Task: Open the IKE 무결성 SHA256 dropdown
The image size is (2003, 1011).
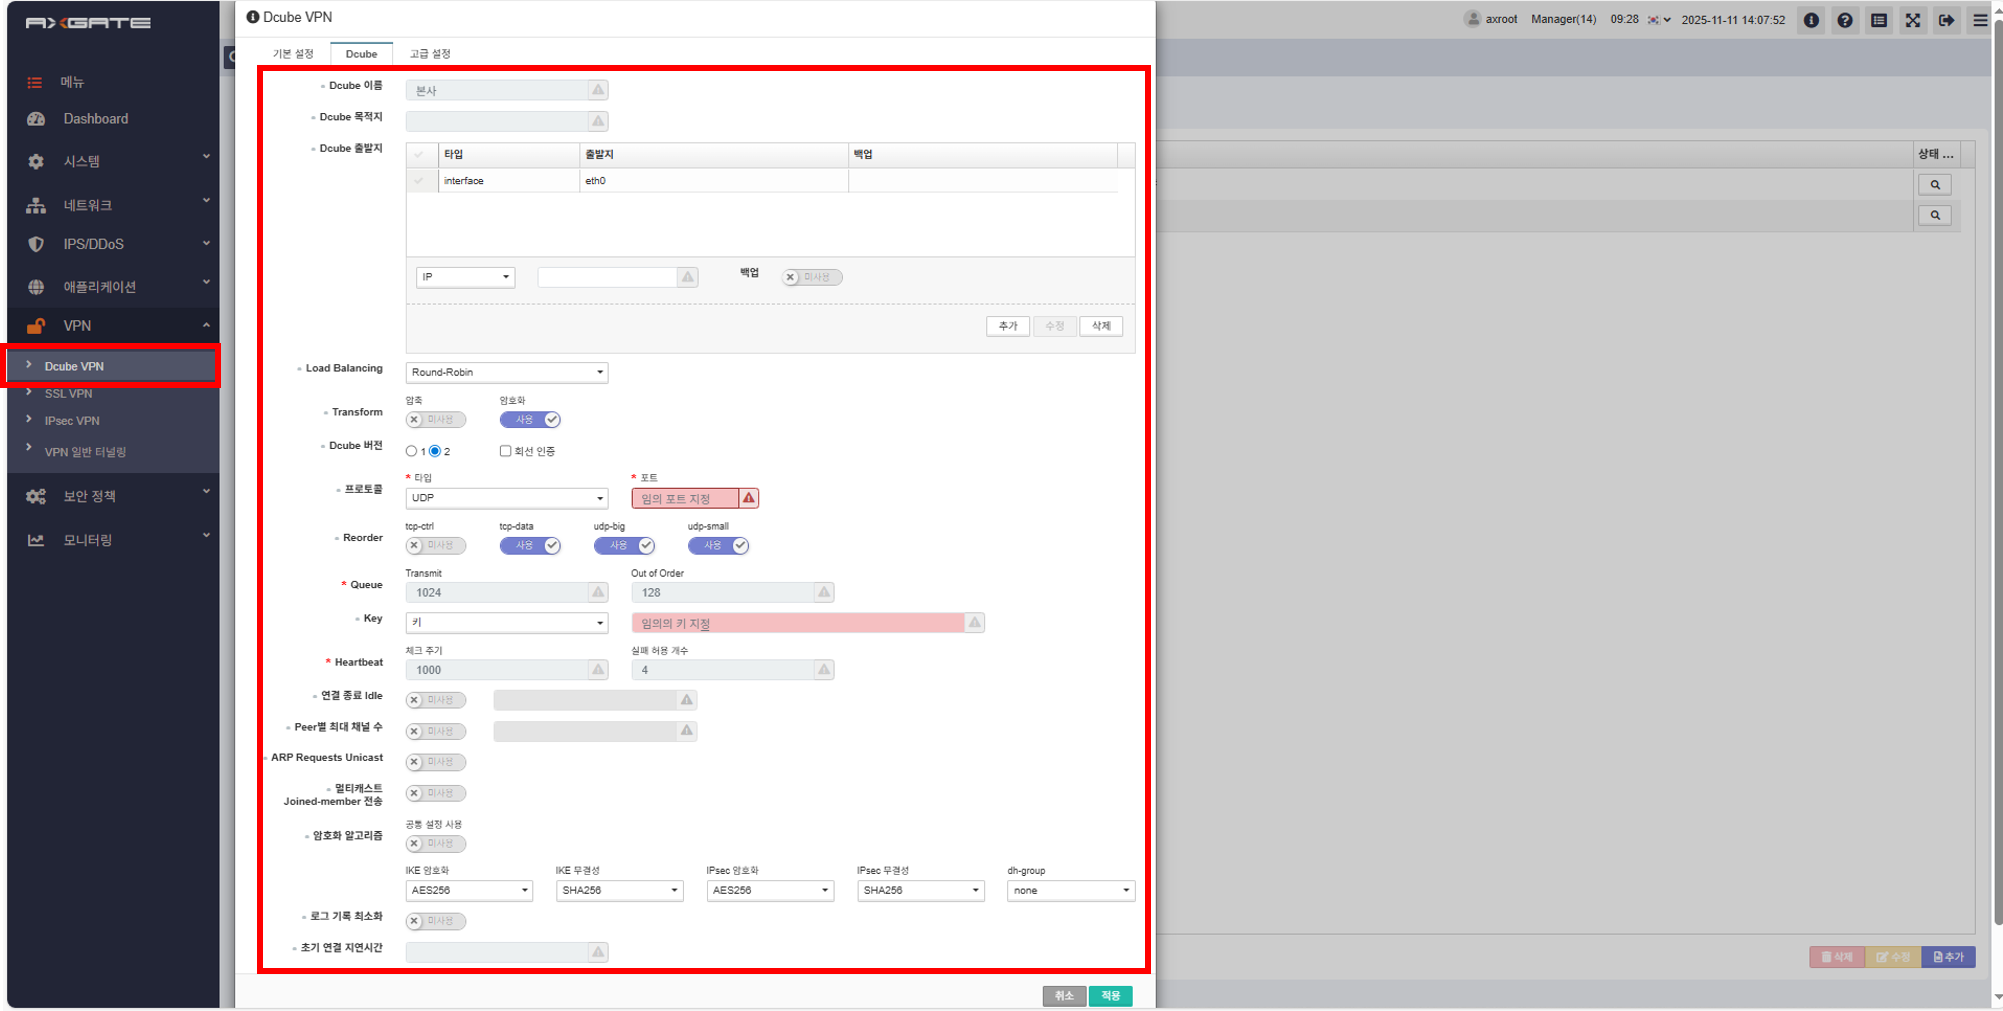Action: tap(619, 890)
